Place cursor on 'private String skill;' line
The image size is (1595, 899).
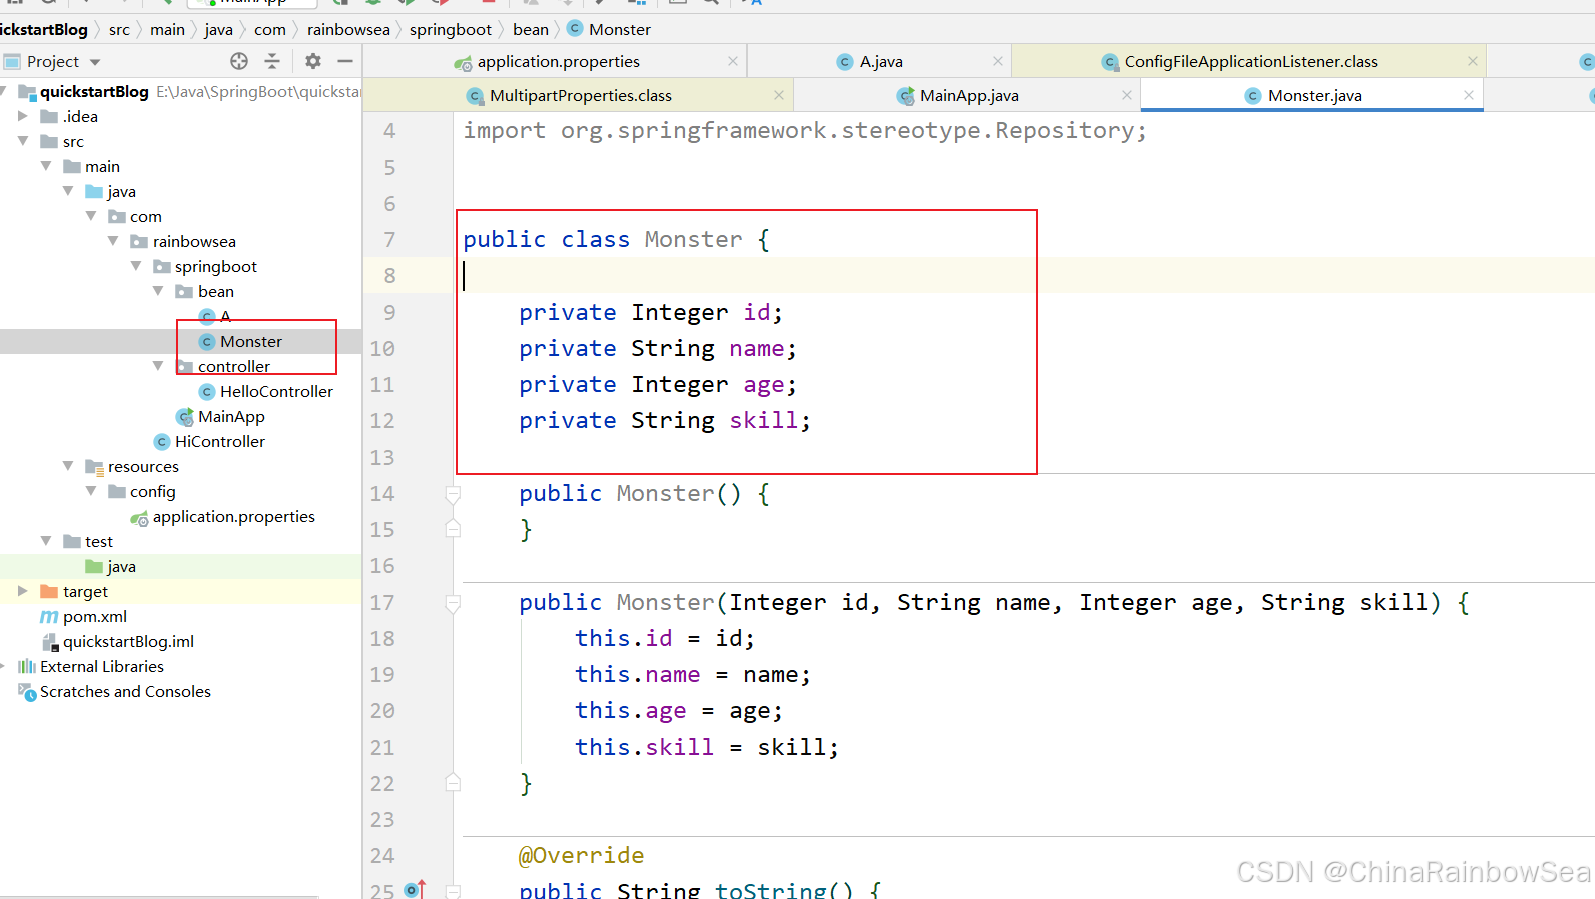[664, 421]
